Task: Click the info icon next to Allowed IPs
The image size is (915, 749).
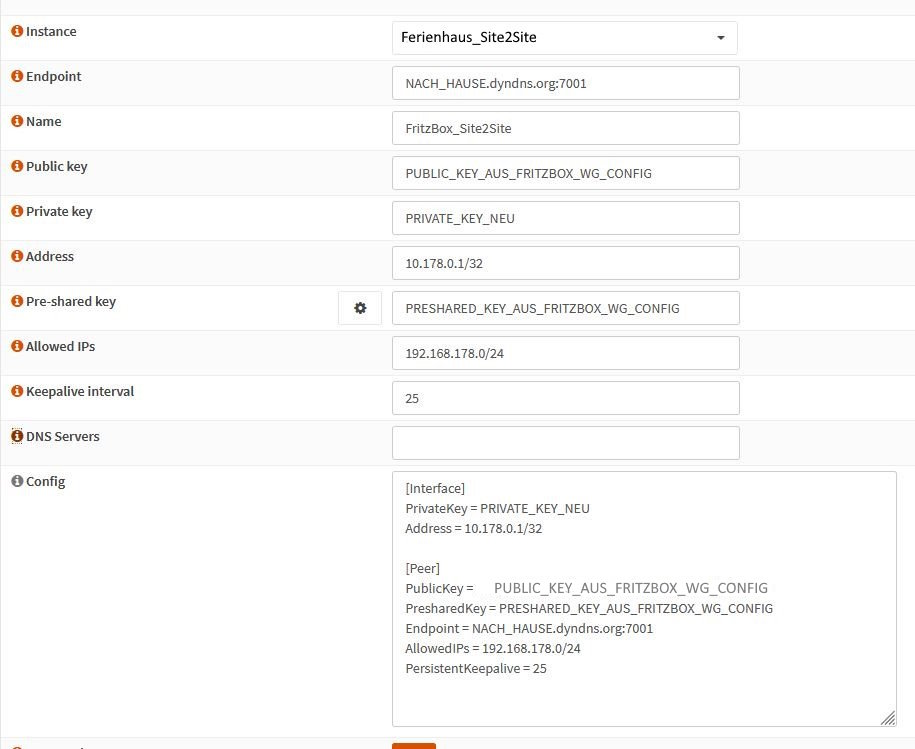Action: point(17,347)
